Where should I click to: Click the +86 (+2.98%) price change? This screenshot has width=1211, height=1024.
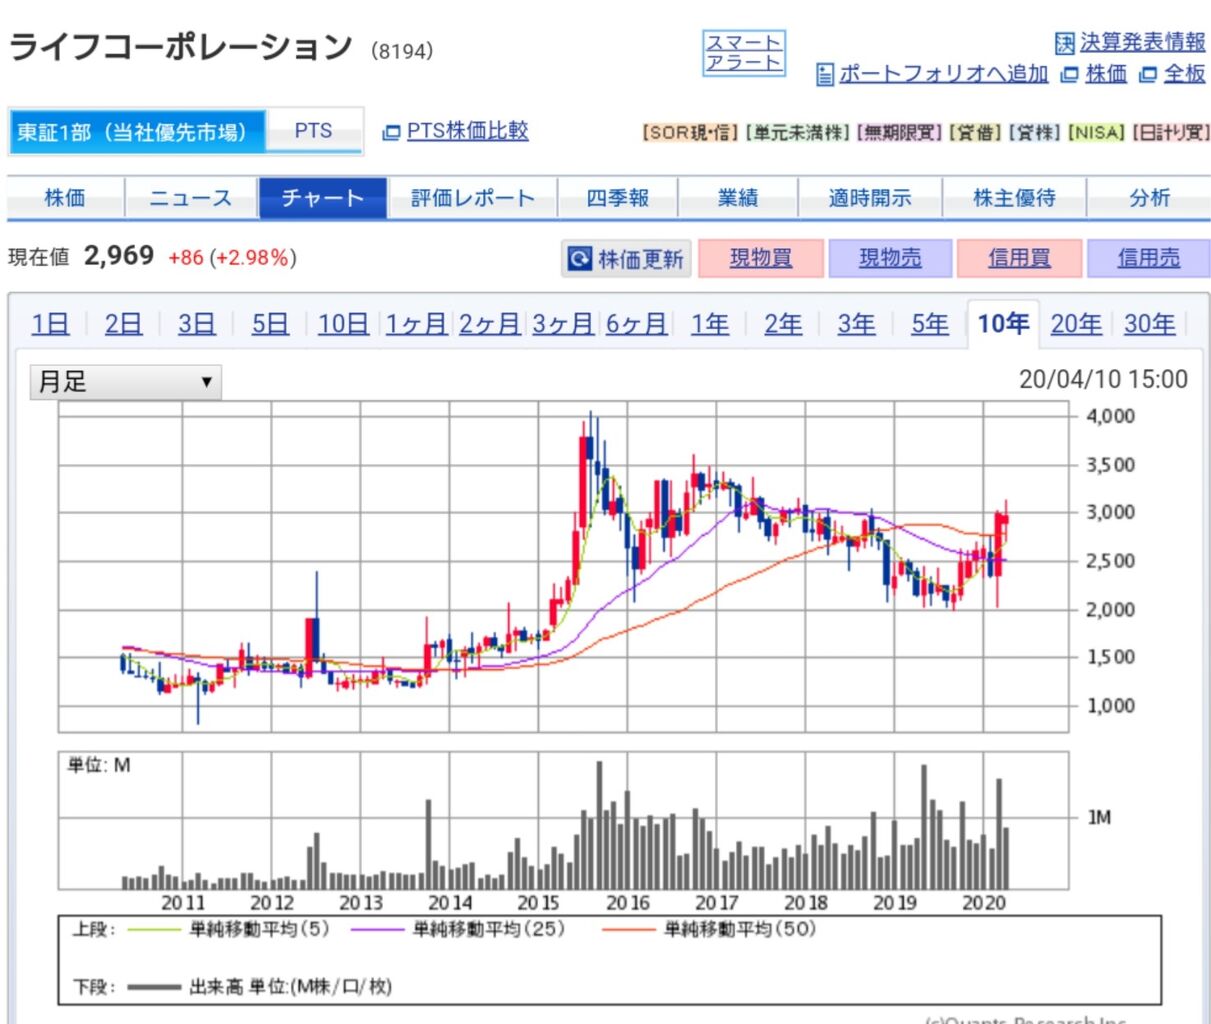(x=232, y=258)
